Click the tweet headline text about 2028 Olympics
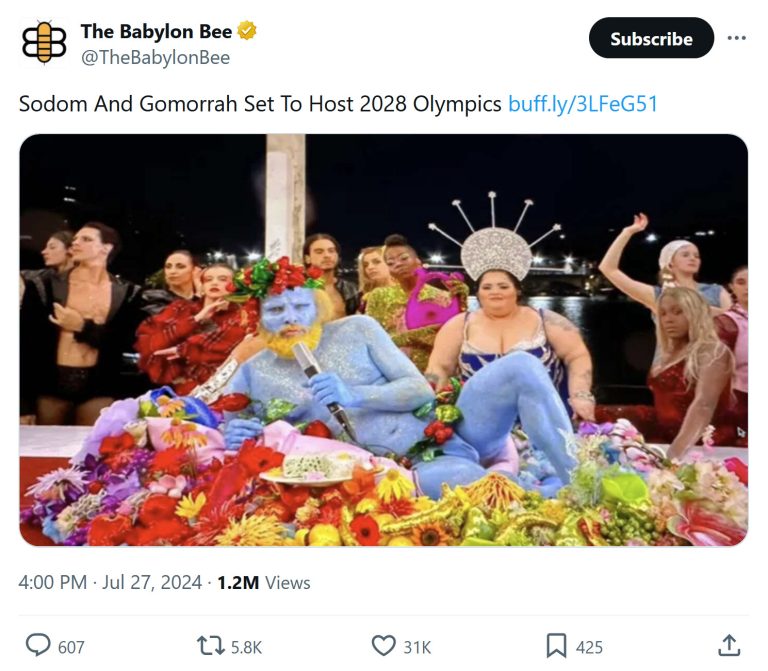The height and width of the screenshot is (671, 768). (260, 104)
